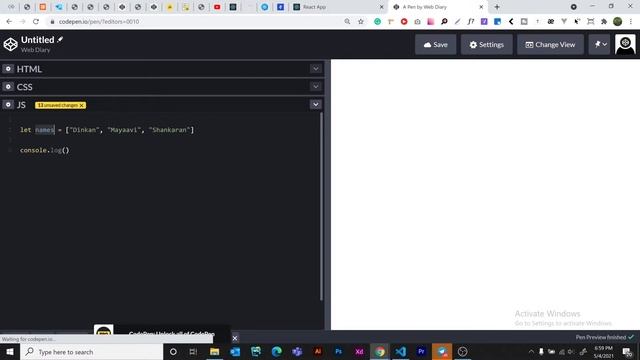
Task: Open File Explorer from the taskbar
Action: coord(214,351)
